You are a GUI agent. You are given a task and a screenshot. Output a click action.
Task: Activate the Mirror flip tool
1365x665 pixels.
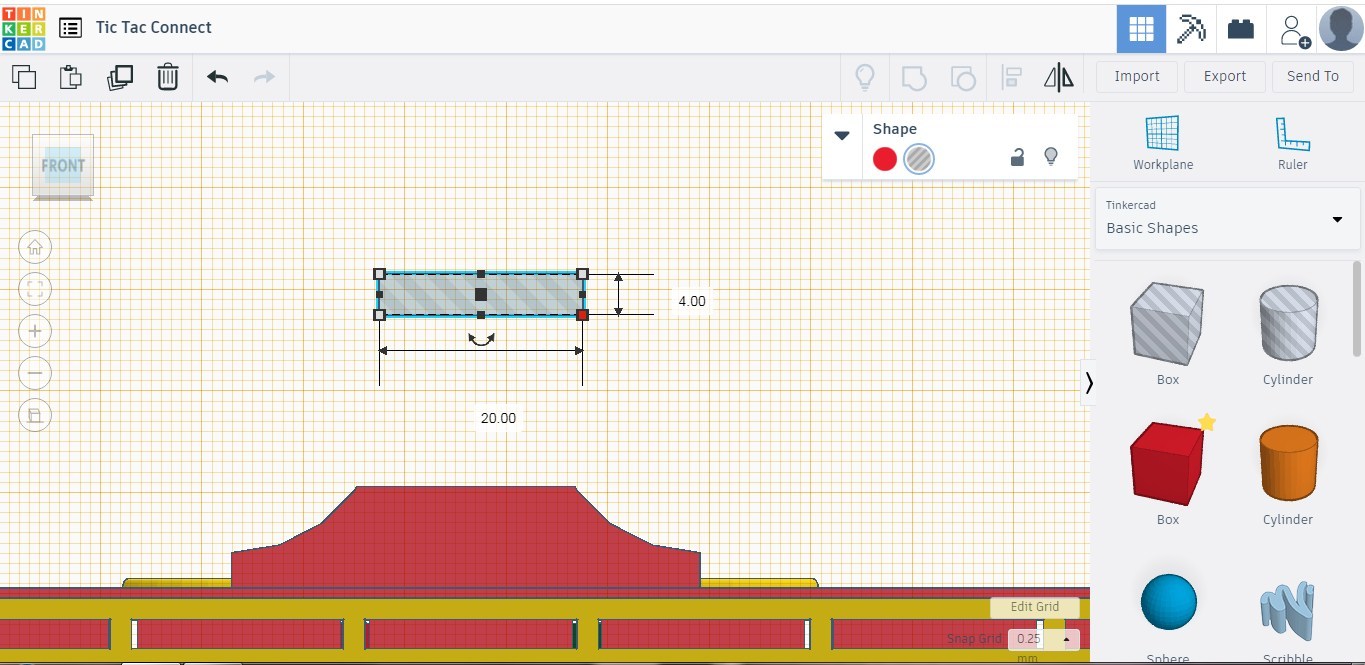[1059, 77]
